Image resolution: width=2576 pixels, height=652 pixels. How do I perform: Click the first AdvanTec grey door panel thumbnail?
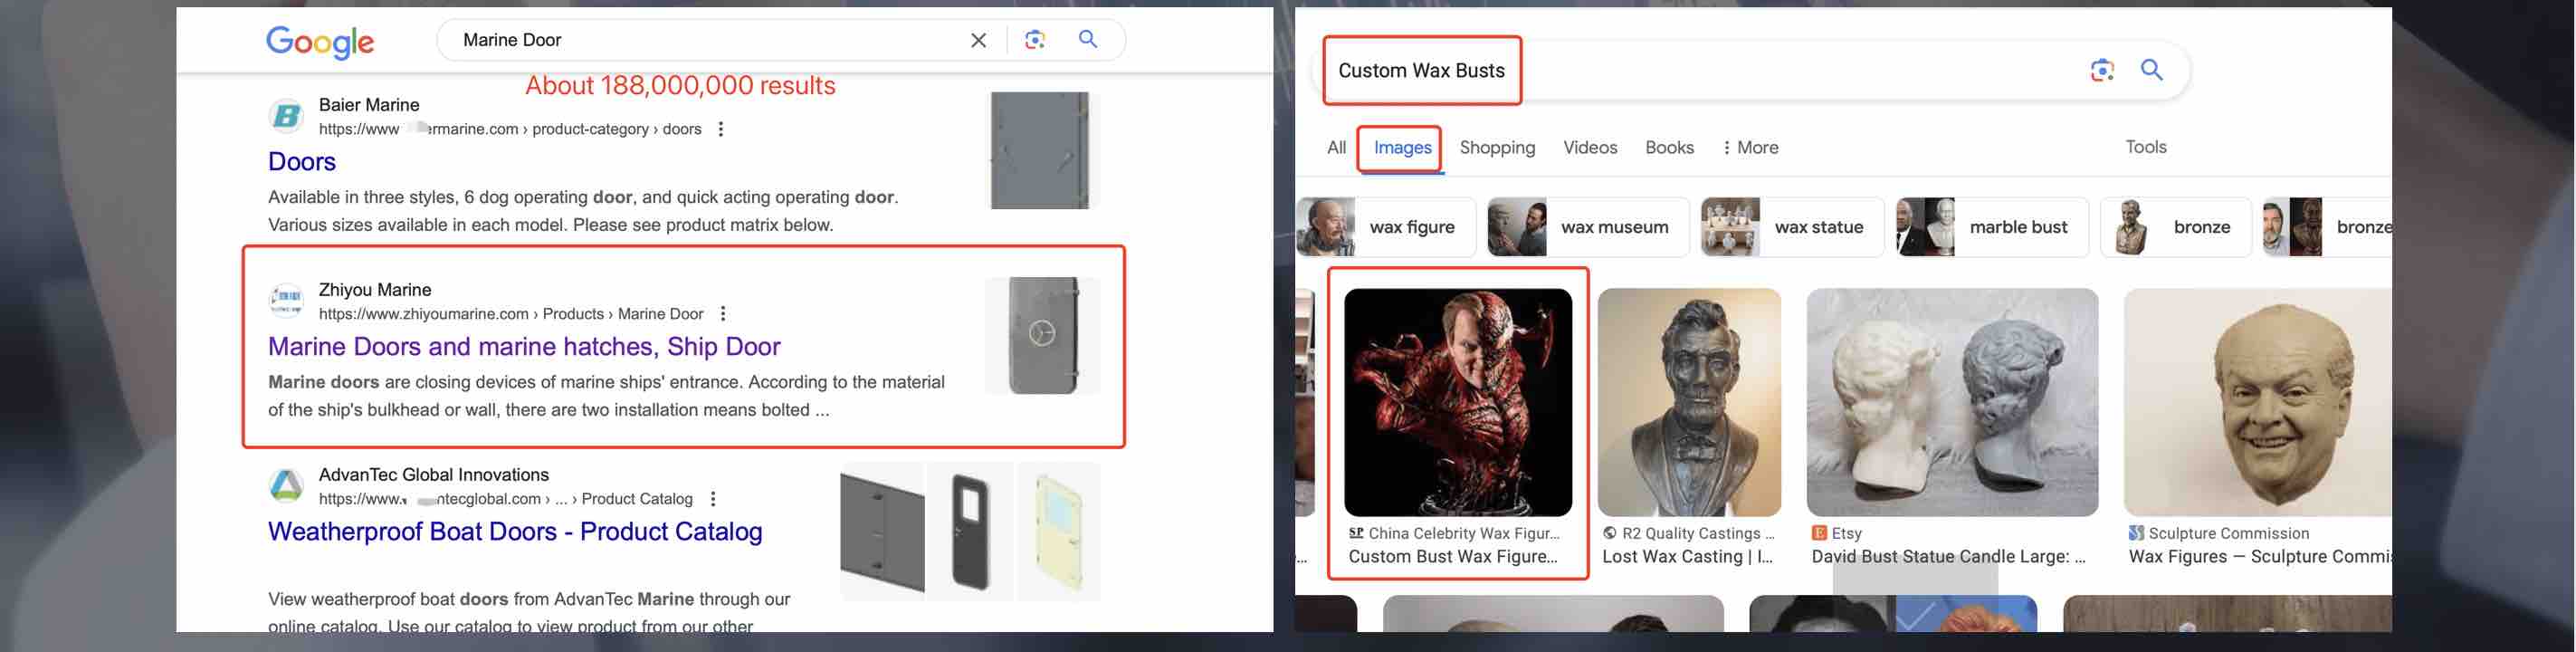tap(882, 532)
